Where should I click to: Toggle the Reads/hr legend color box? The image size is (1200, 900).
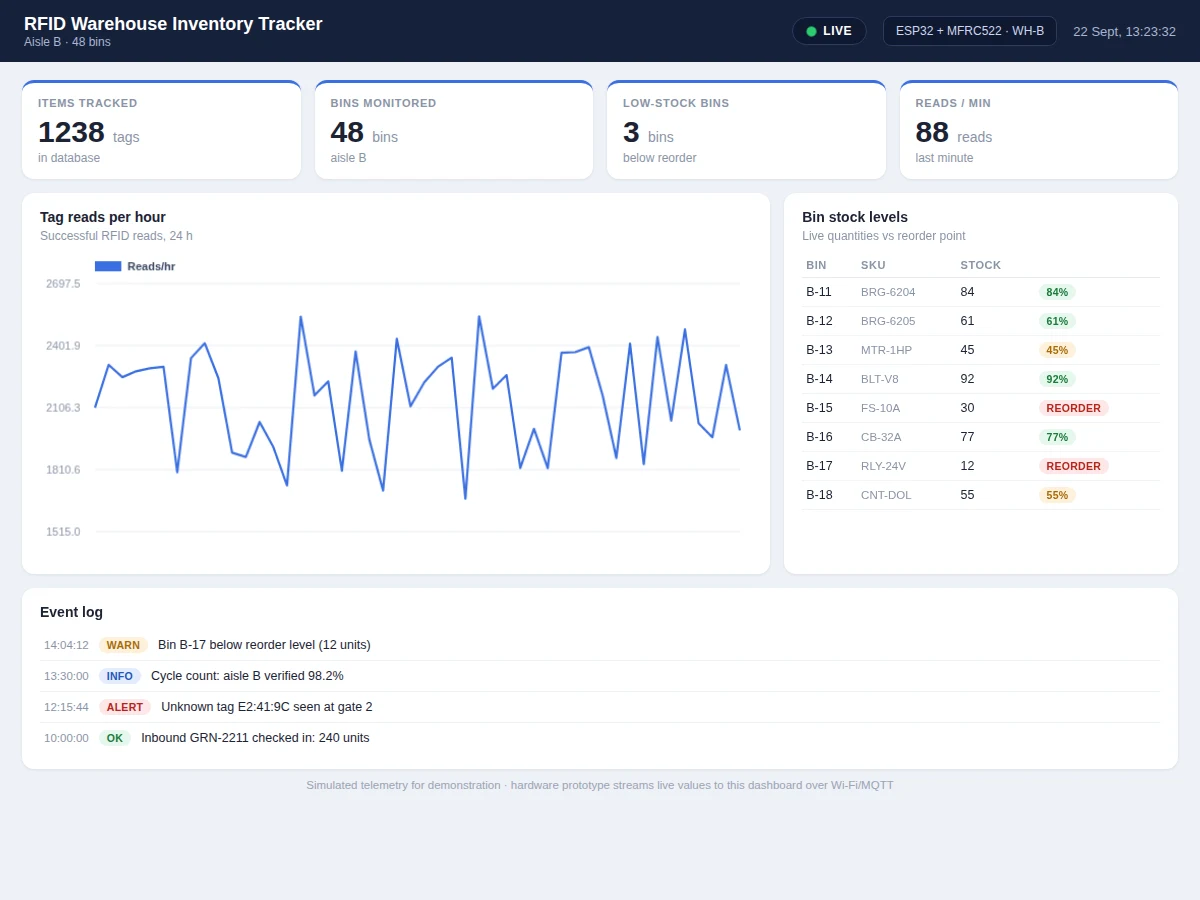point(108,266)
